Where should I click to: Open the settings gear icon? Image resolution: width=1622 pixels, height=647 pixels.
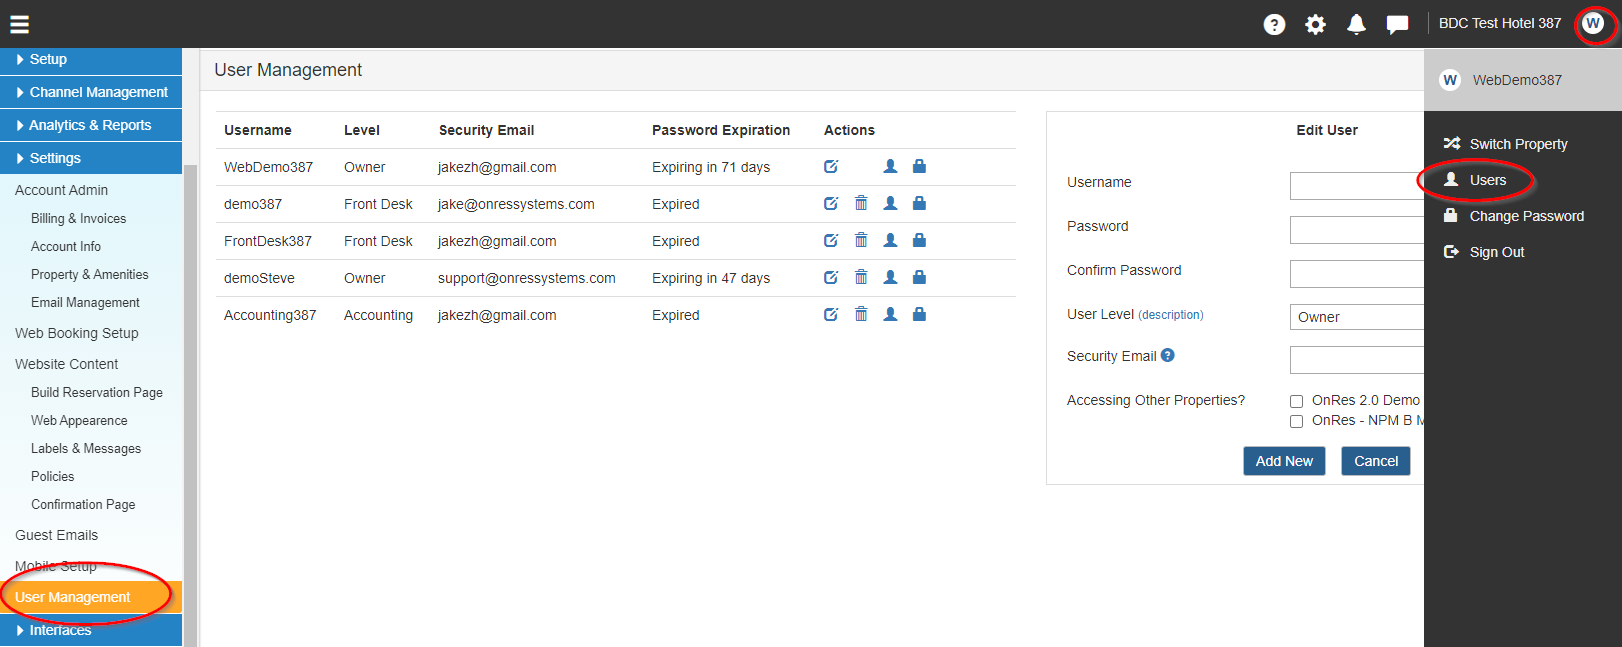coord(1315,24)
